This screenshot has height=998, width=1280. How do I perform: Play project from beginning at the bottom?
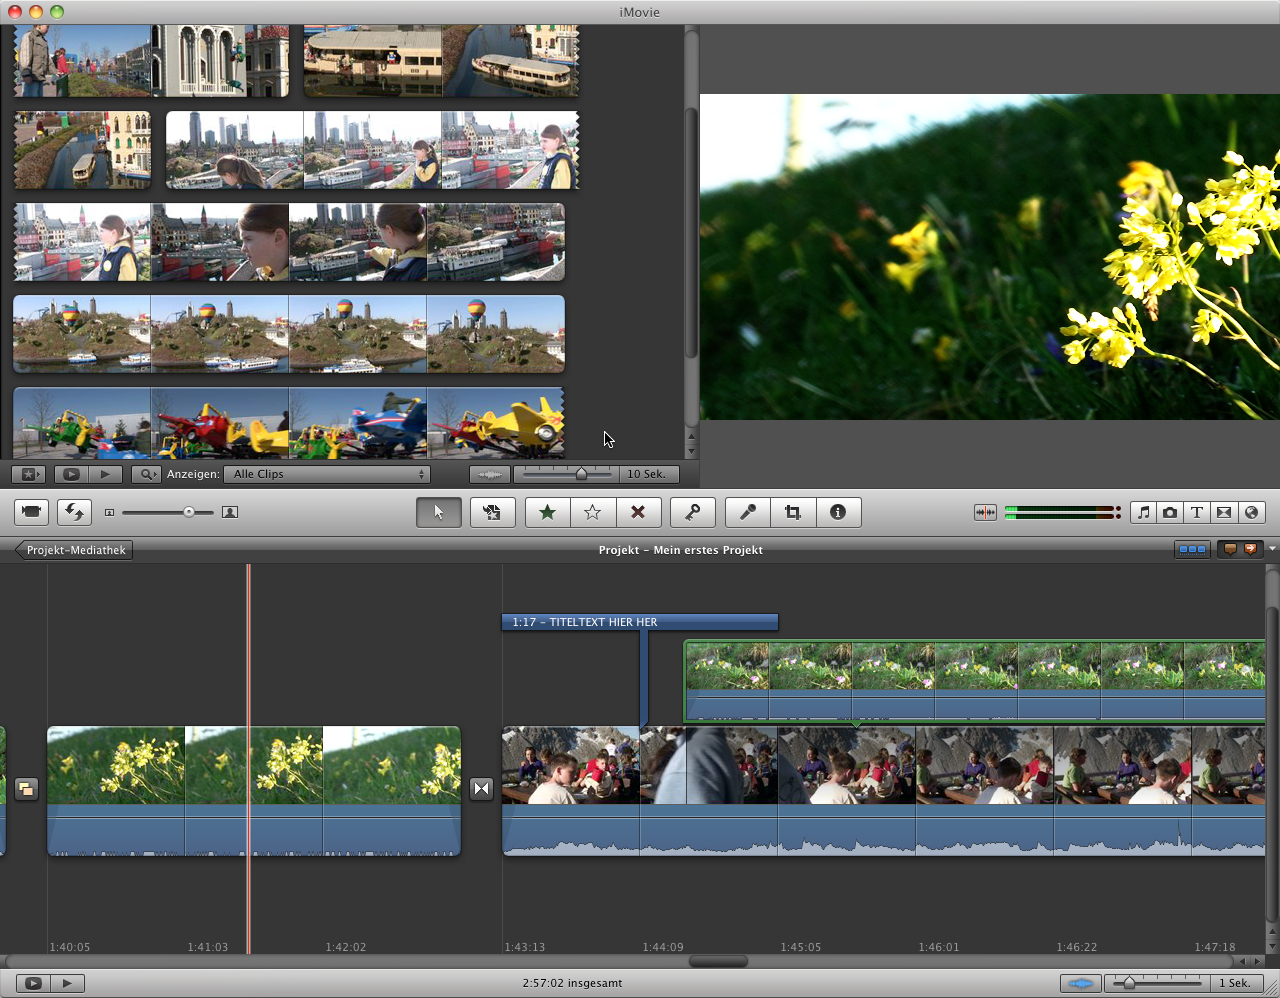click(x=67, y=983)
